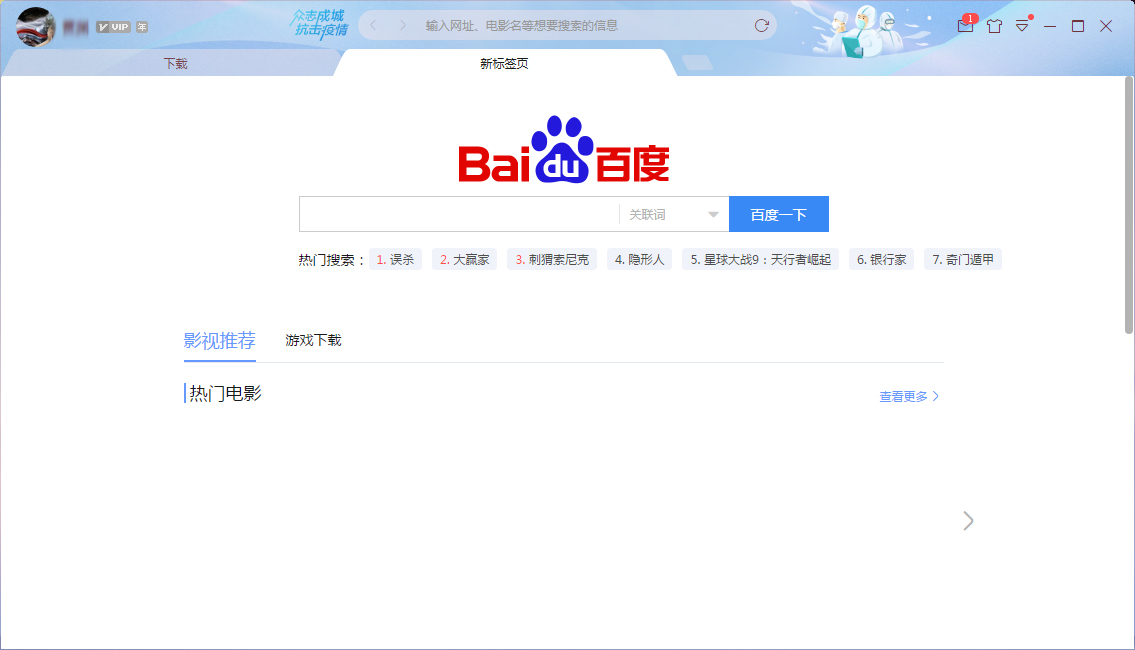Open the skin theme shirt icon
The height and width of the screenshot is (650, 1135).
[x=994, y=26]
